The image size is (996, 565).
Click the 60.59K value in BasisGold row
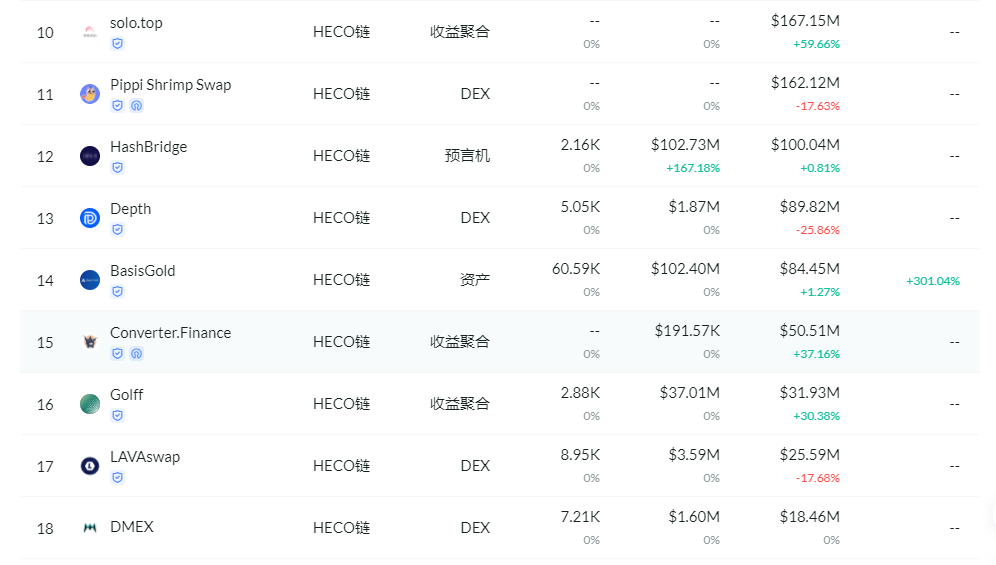coord(575,269)
